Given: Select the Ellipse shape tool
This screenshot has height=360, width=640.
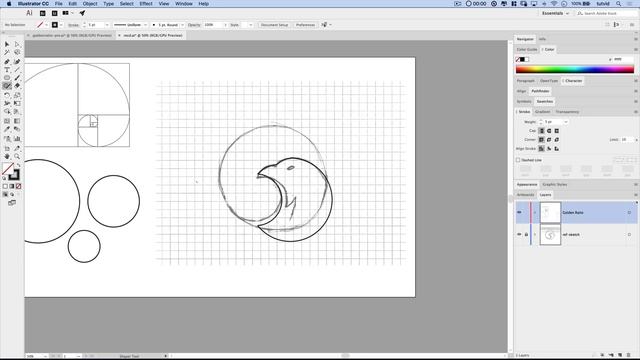Looking at the screenshot, I should (7, 78).
